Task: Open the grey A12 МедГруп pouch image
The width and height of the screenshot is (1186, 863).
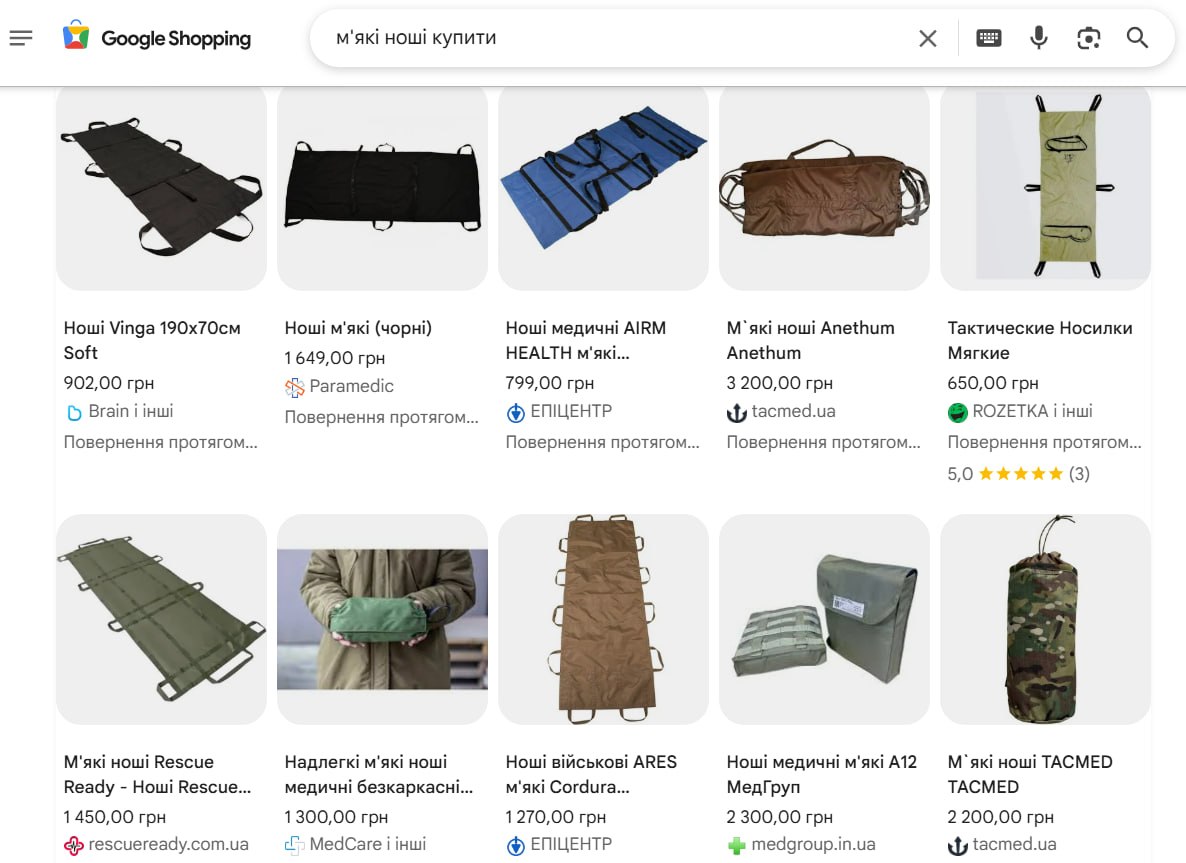Action: pyautogui.click(x=824, y=619)
